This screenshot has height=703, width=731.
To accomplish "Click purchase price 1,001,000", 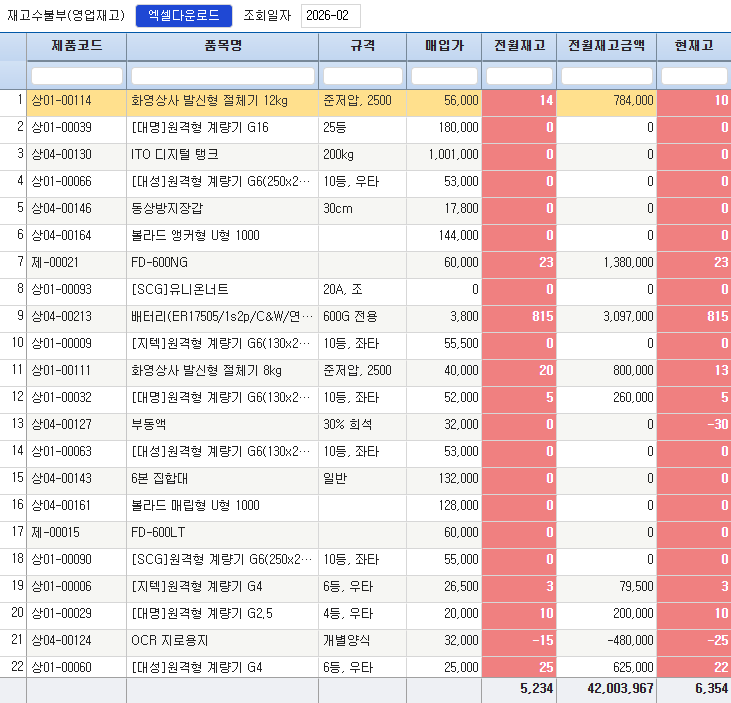I will coord(453,155).
